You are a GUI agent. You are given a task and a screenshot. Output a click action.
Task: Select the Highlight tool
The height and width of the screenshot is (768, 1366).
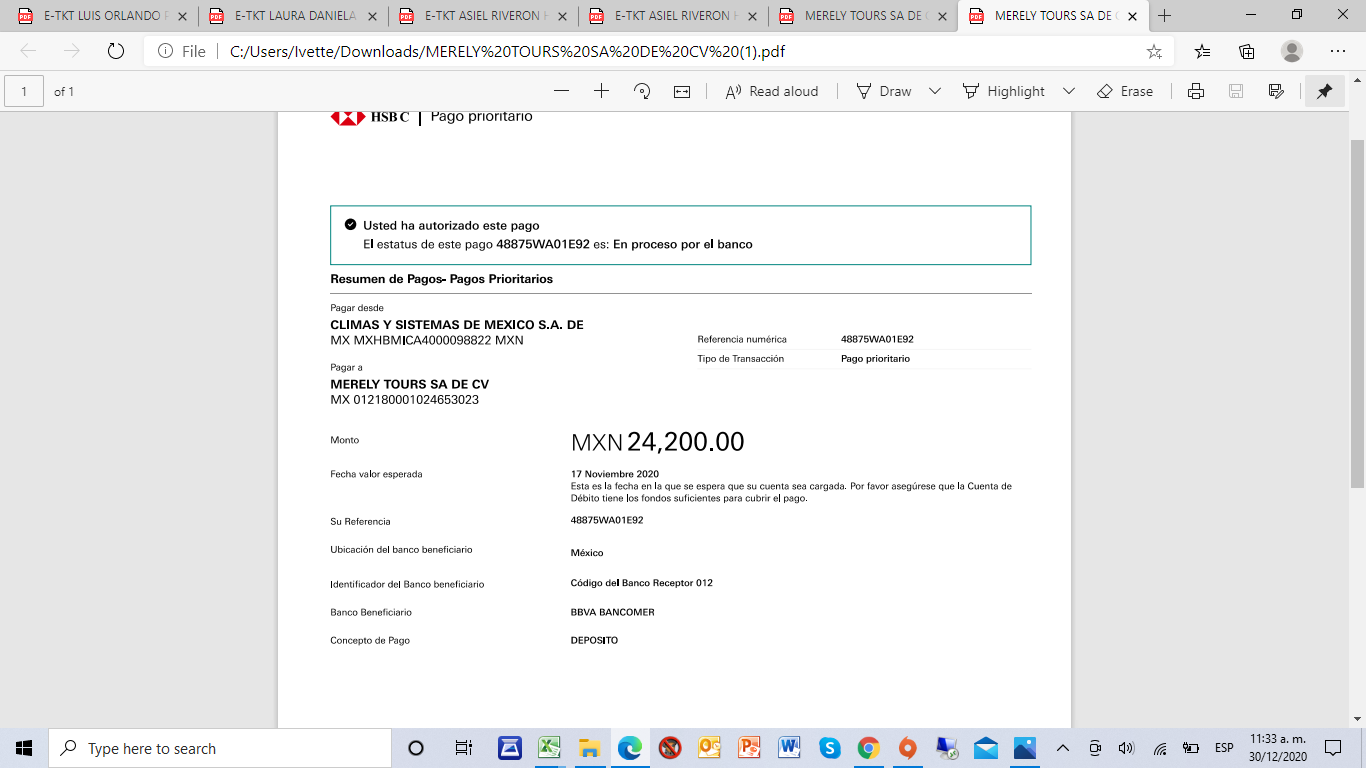pyautogui.click(x=1004, y=91)
